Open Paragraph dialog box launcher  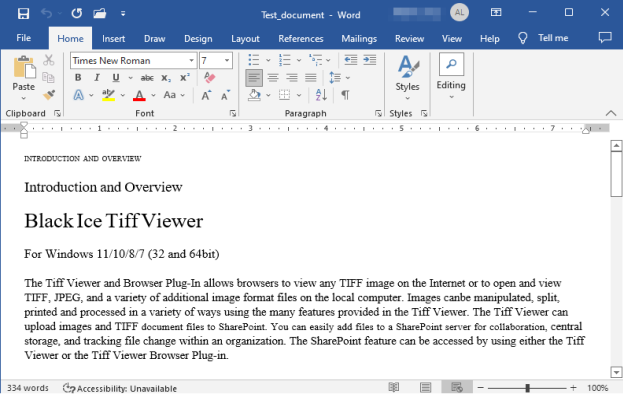(378, 114)
